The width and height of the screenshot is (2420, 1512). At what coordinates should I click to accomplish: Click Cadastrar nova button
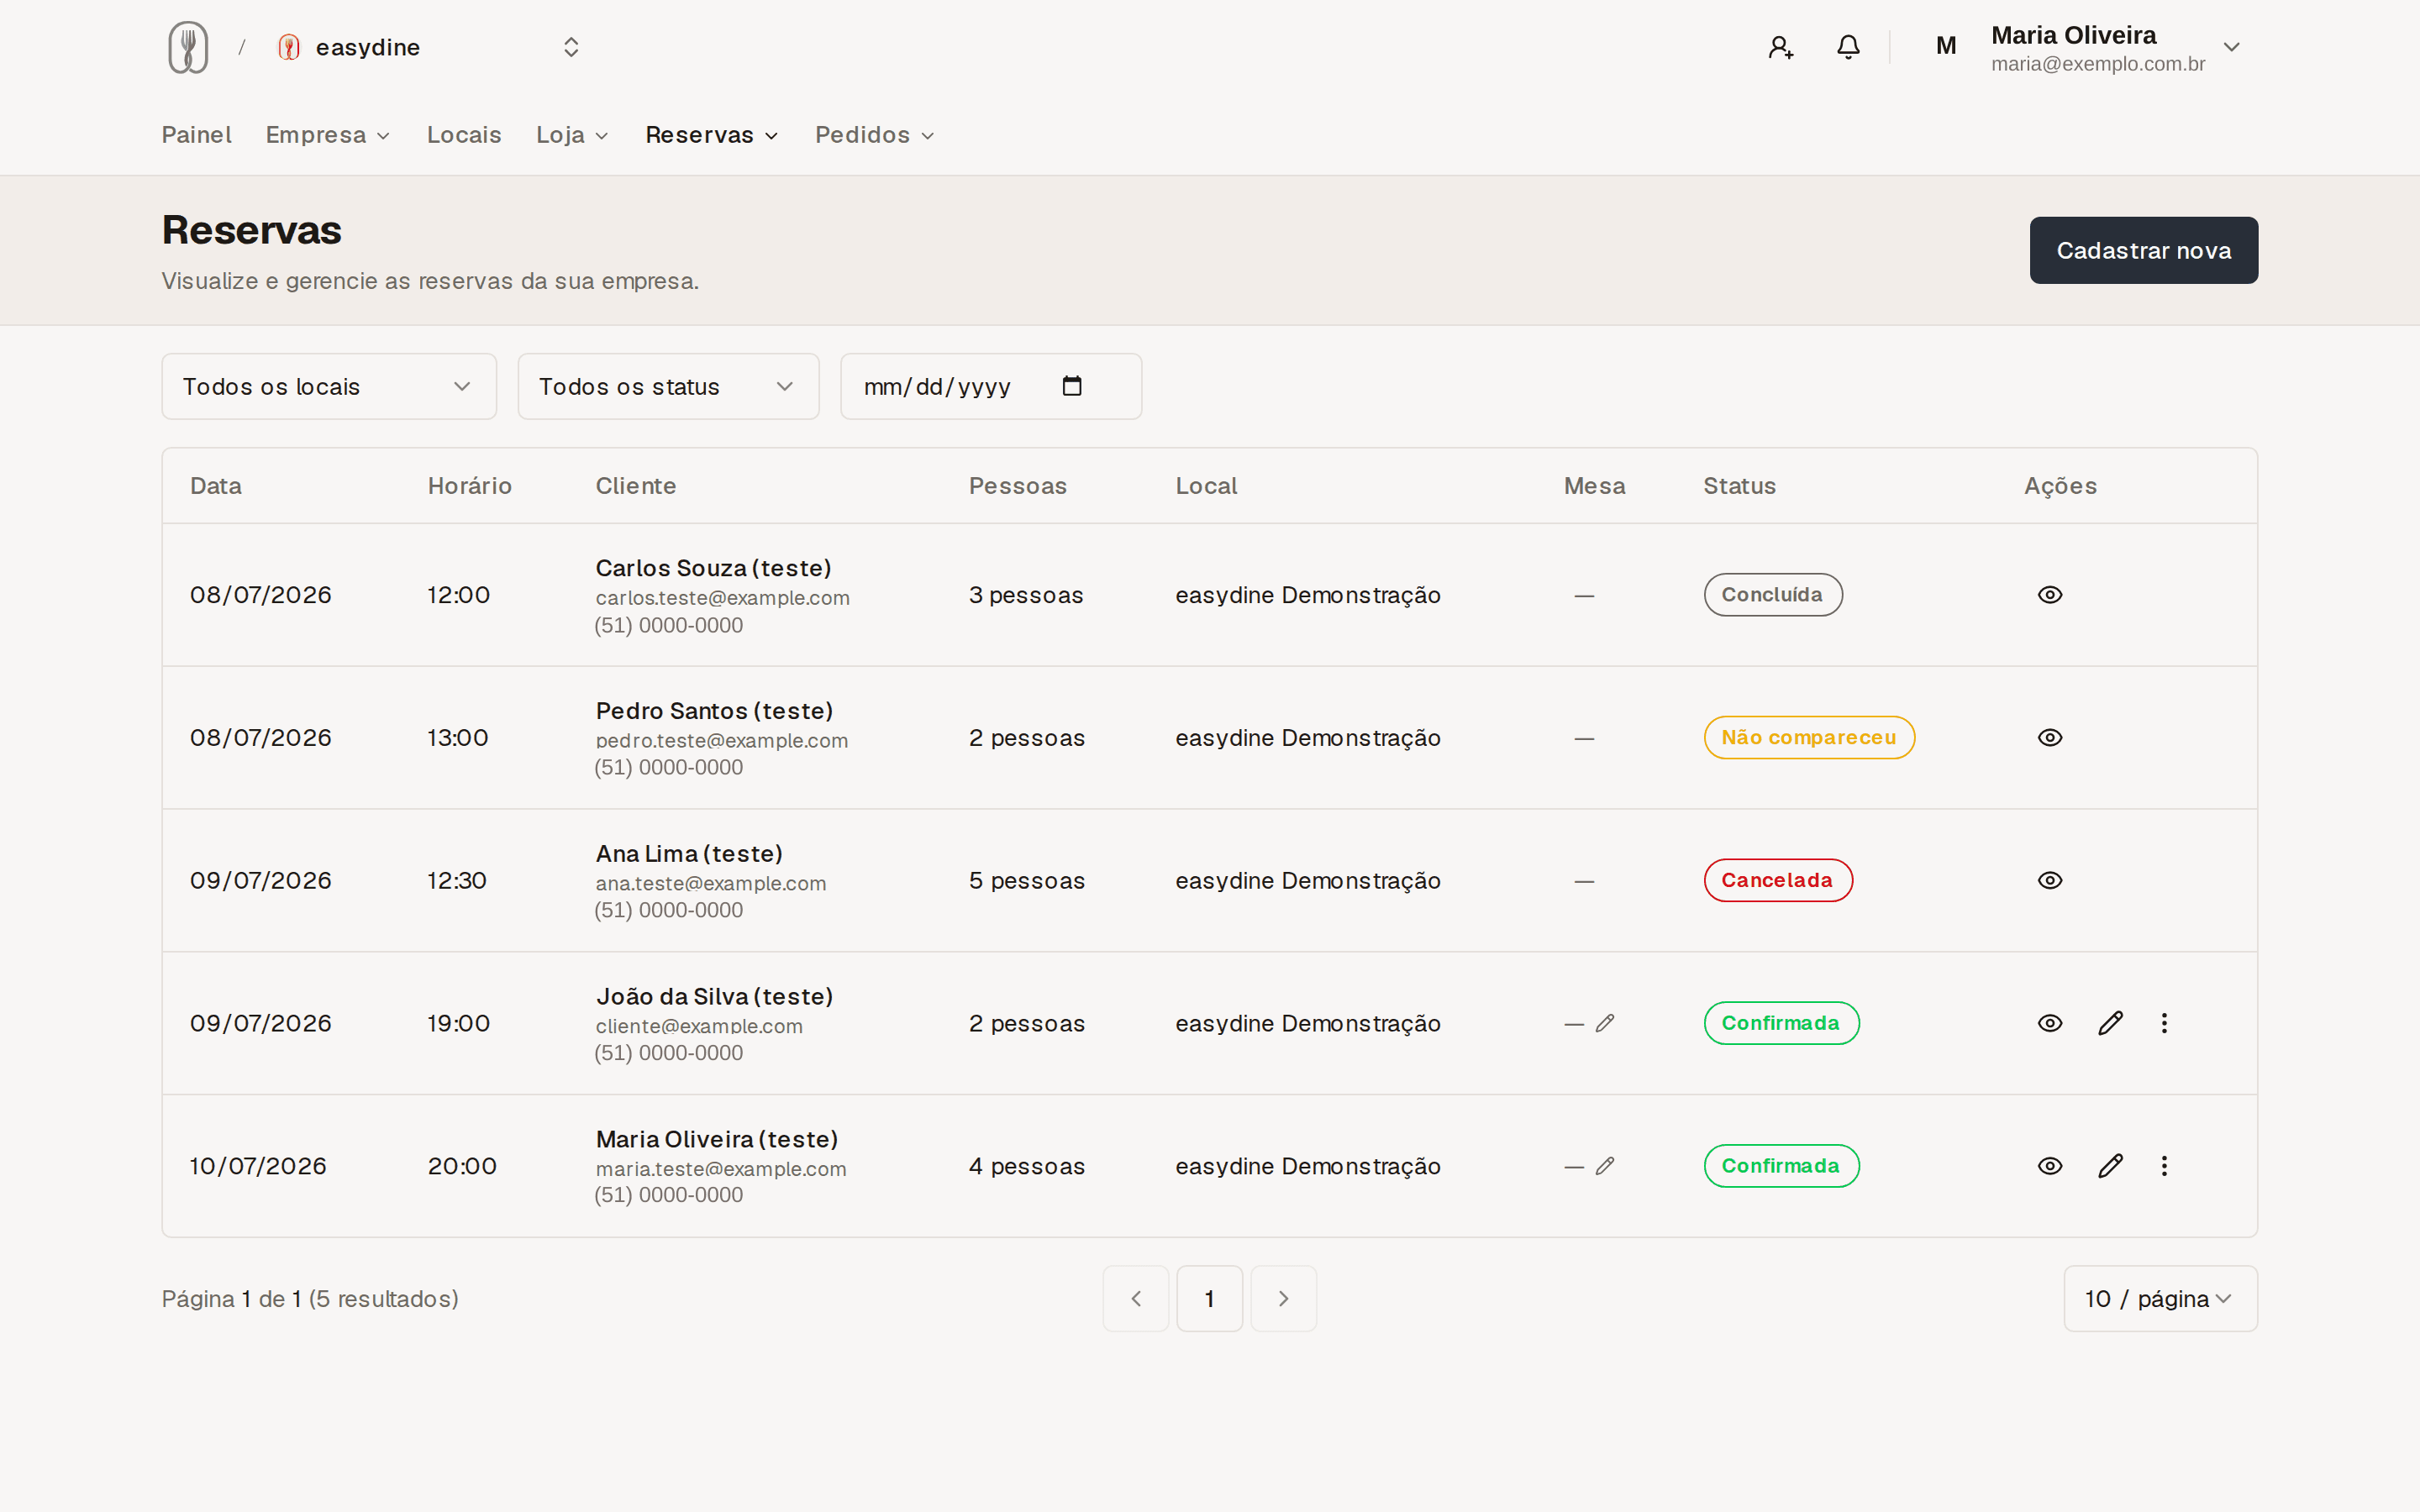click(x=2143, y=250)
